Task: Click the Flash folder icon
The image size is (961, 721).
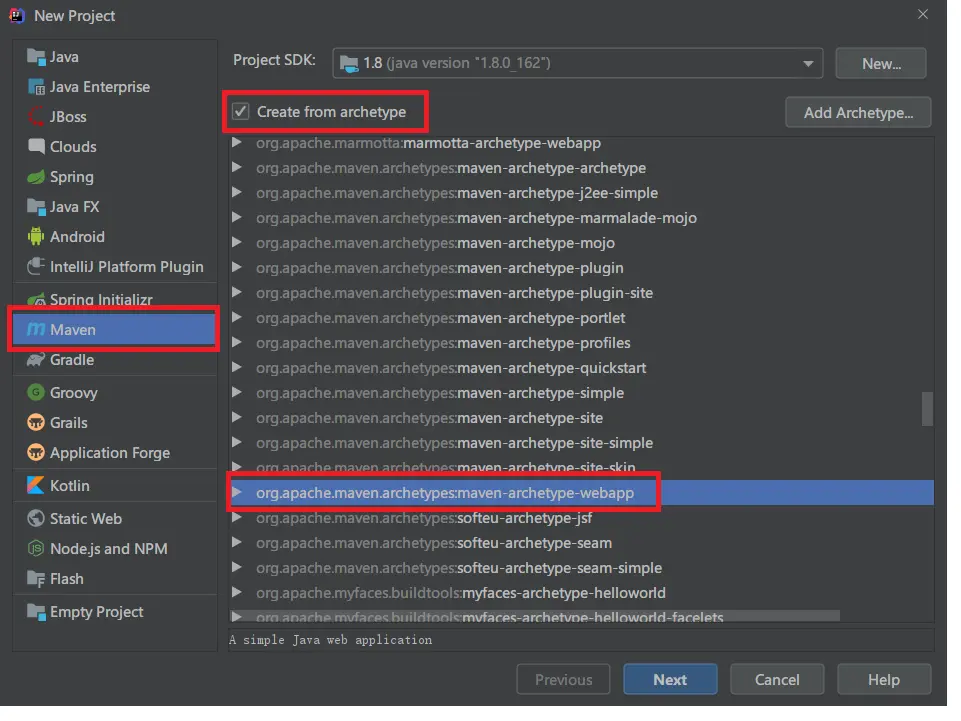Action: pyautogui.click(x=36, y=580)
